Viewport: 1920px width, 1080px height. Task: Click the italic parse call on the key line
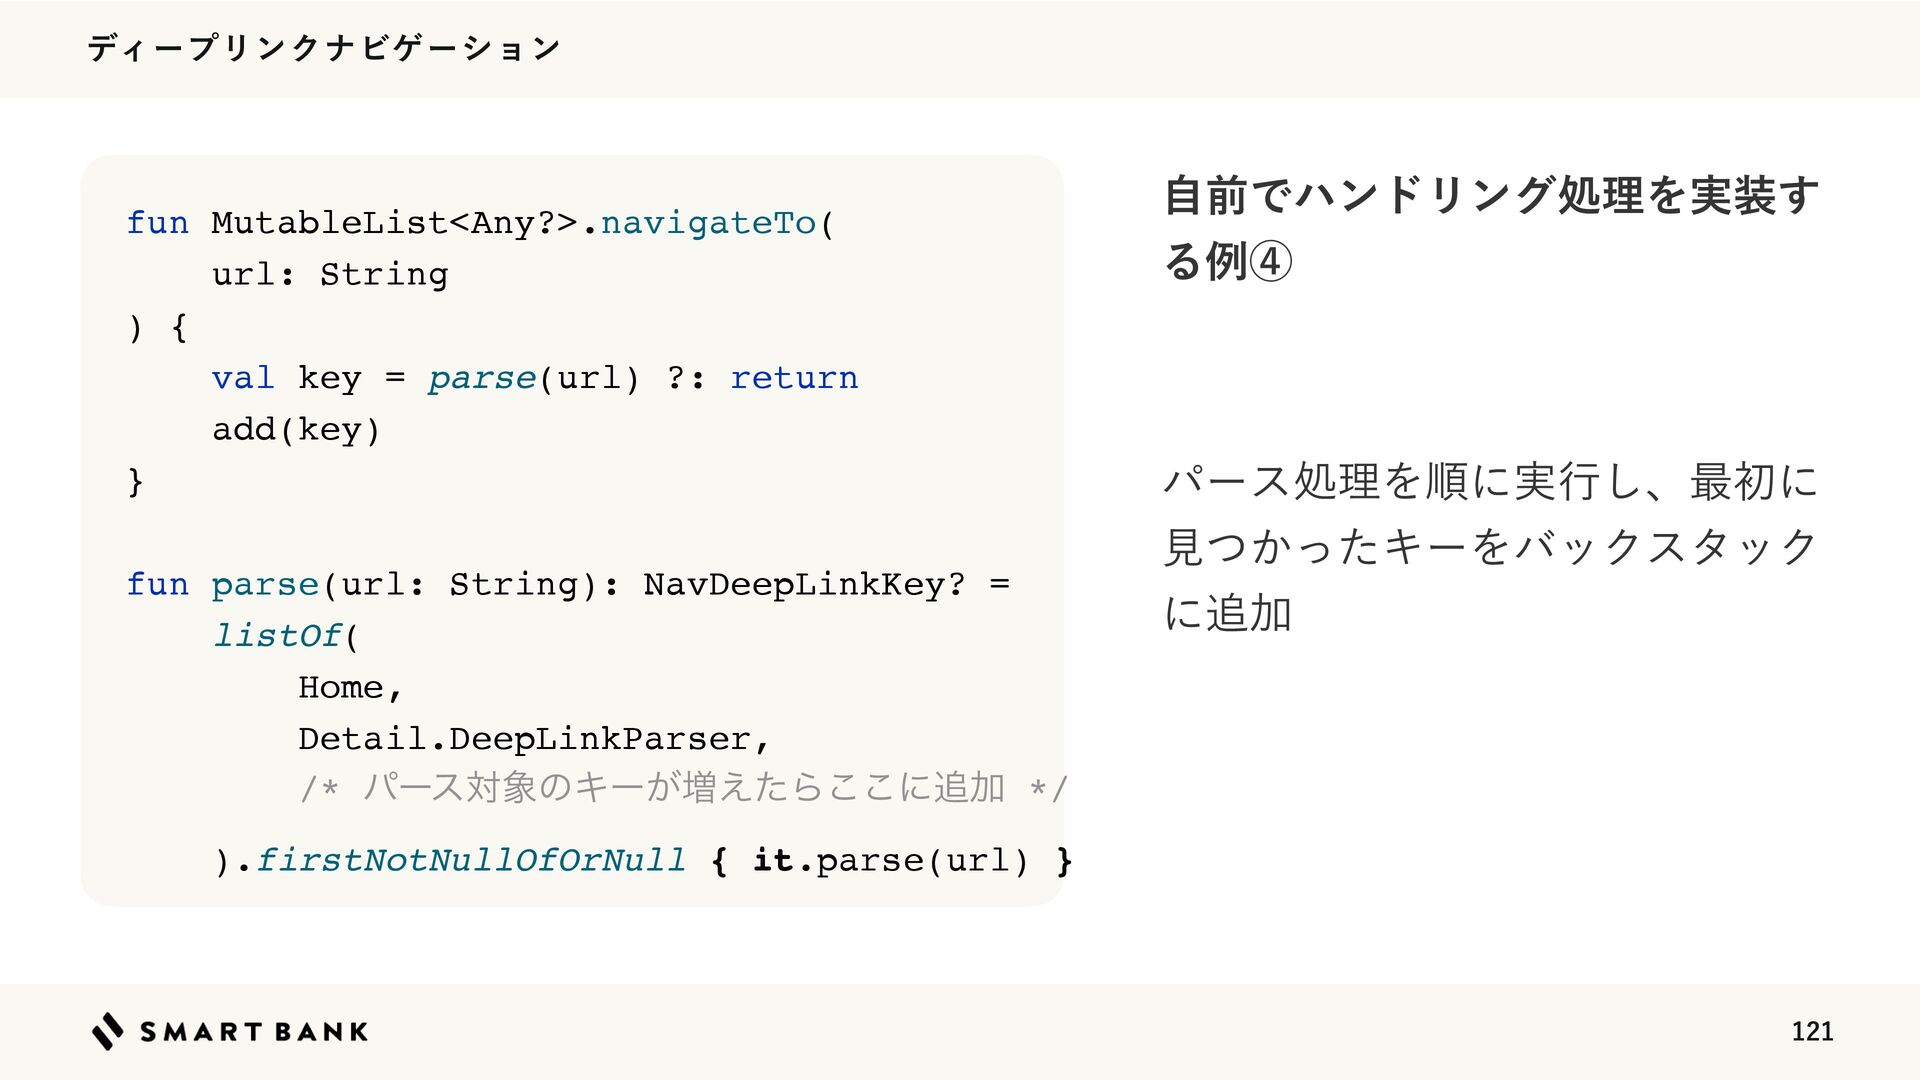point(482,378)
